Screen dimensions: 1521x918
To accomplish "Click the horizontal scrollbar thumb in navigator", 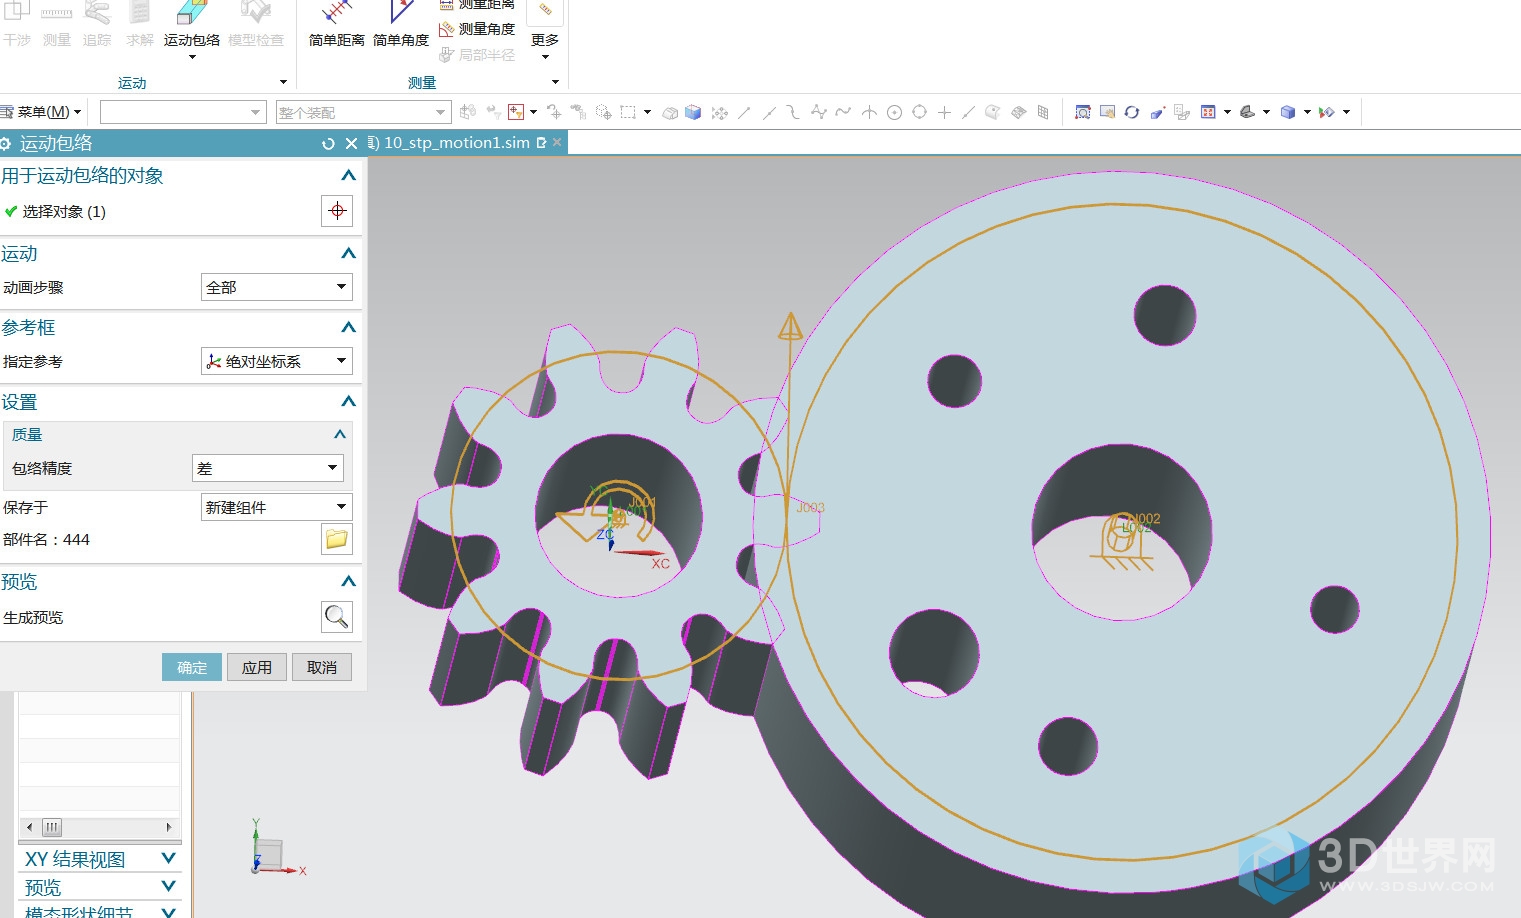I will click(51, 827).
